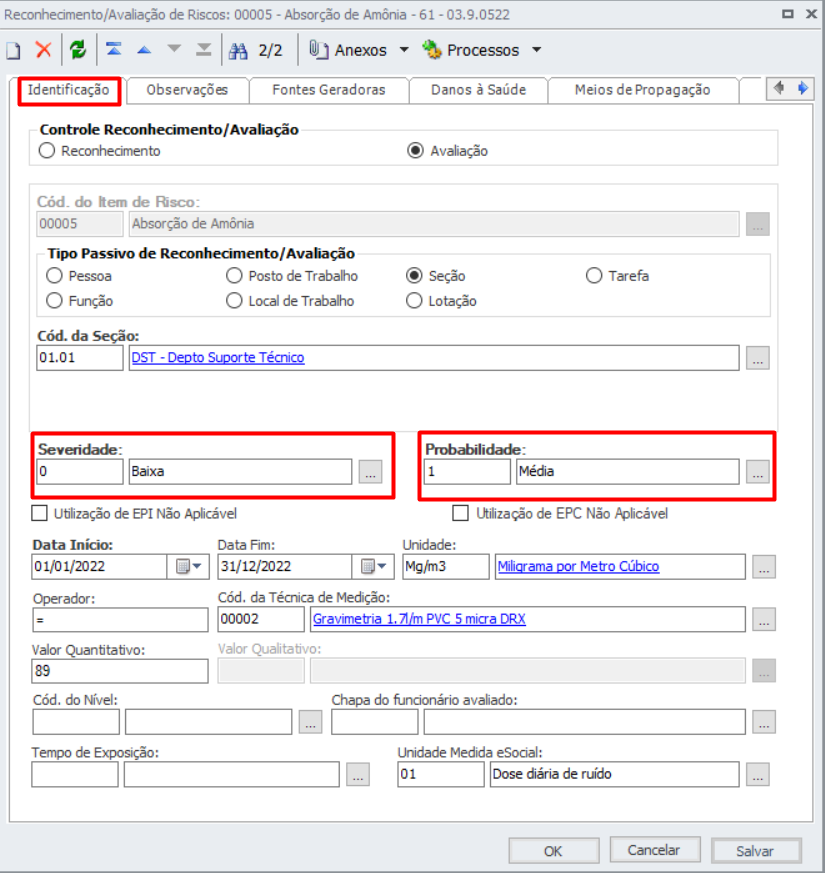Click the binoculars search icon

pos(238,51)
